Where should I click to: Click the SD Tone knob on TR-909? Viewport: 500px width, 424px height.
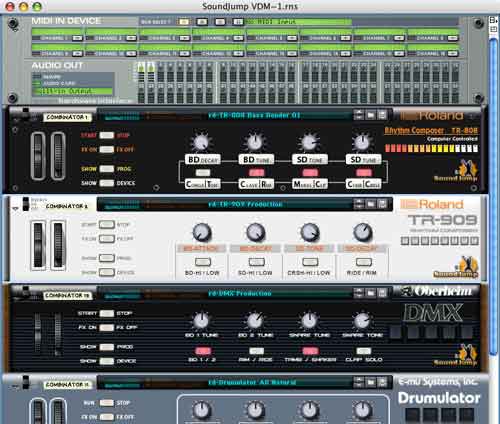(x=310, y=232)
